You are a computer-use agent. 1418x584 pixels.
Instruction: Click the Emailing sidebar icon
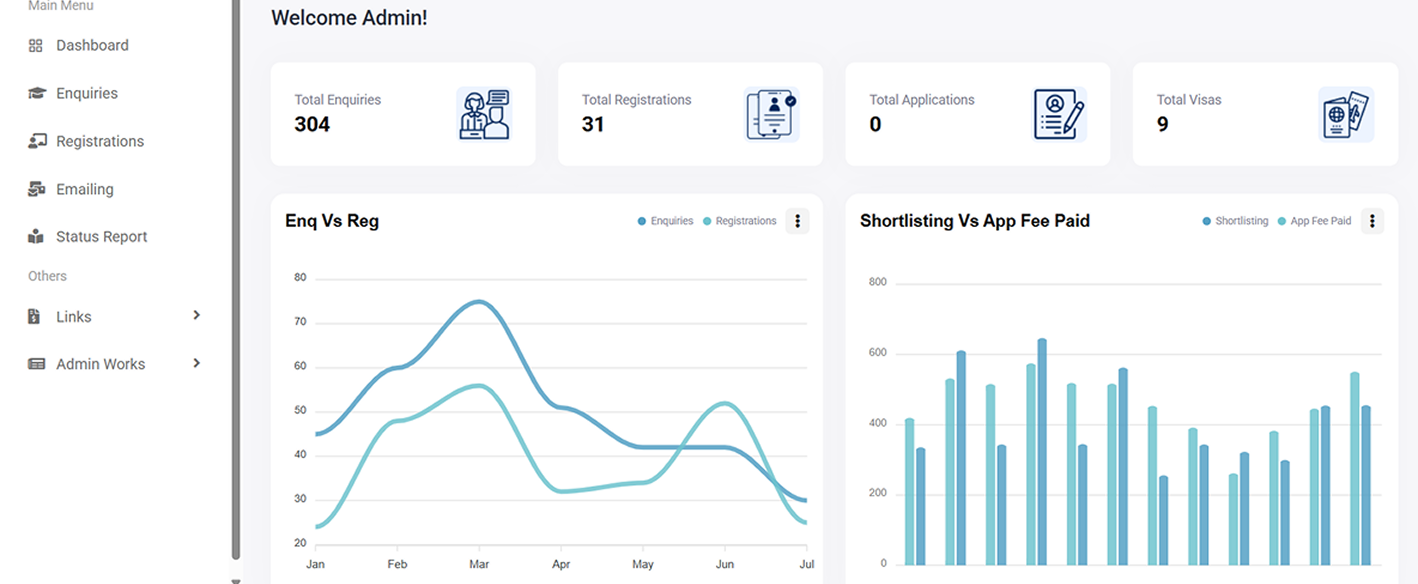point(36,189)
